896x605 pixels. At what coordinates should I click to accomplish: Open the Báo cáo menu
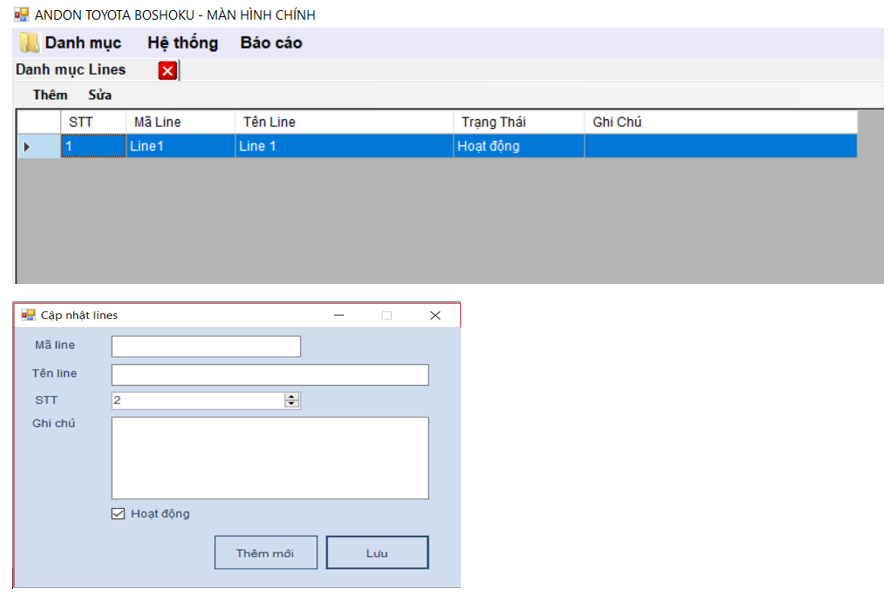[x=271, y=43]
